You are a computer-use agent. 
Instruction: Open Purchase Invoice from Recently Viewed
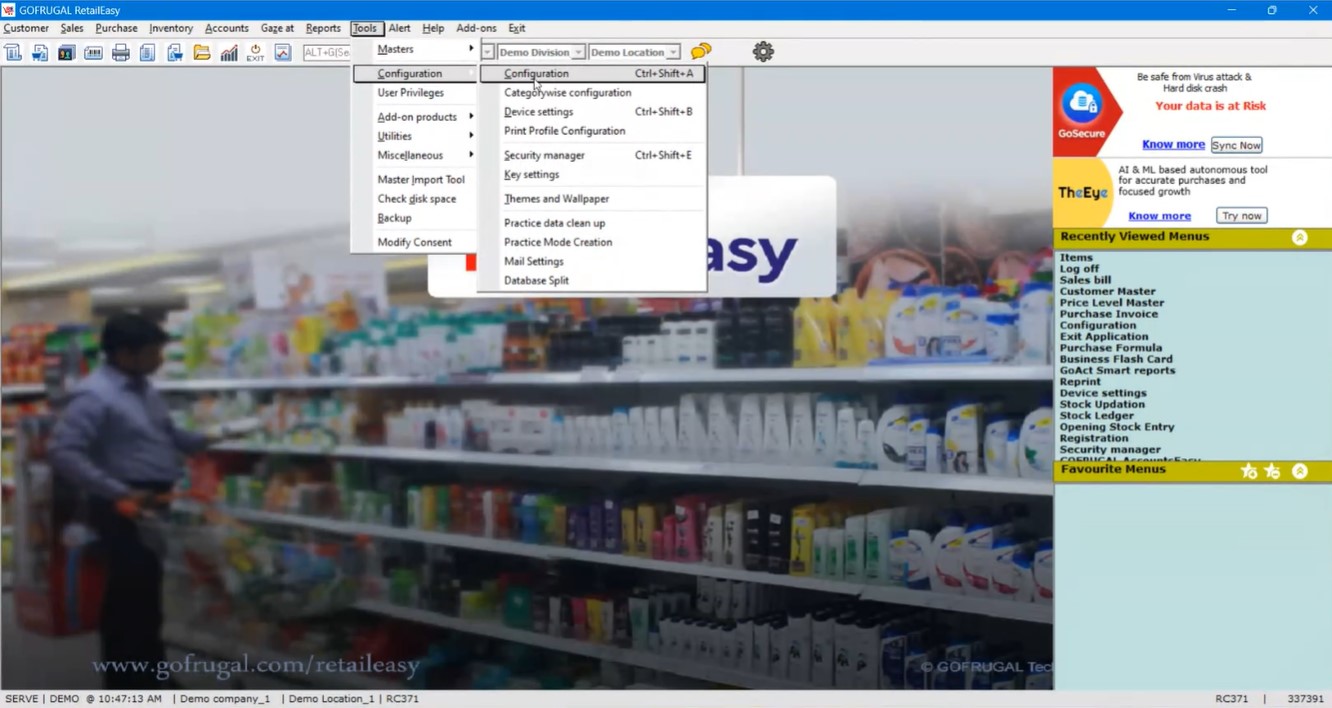point(1108,314)
